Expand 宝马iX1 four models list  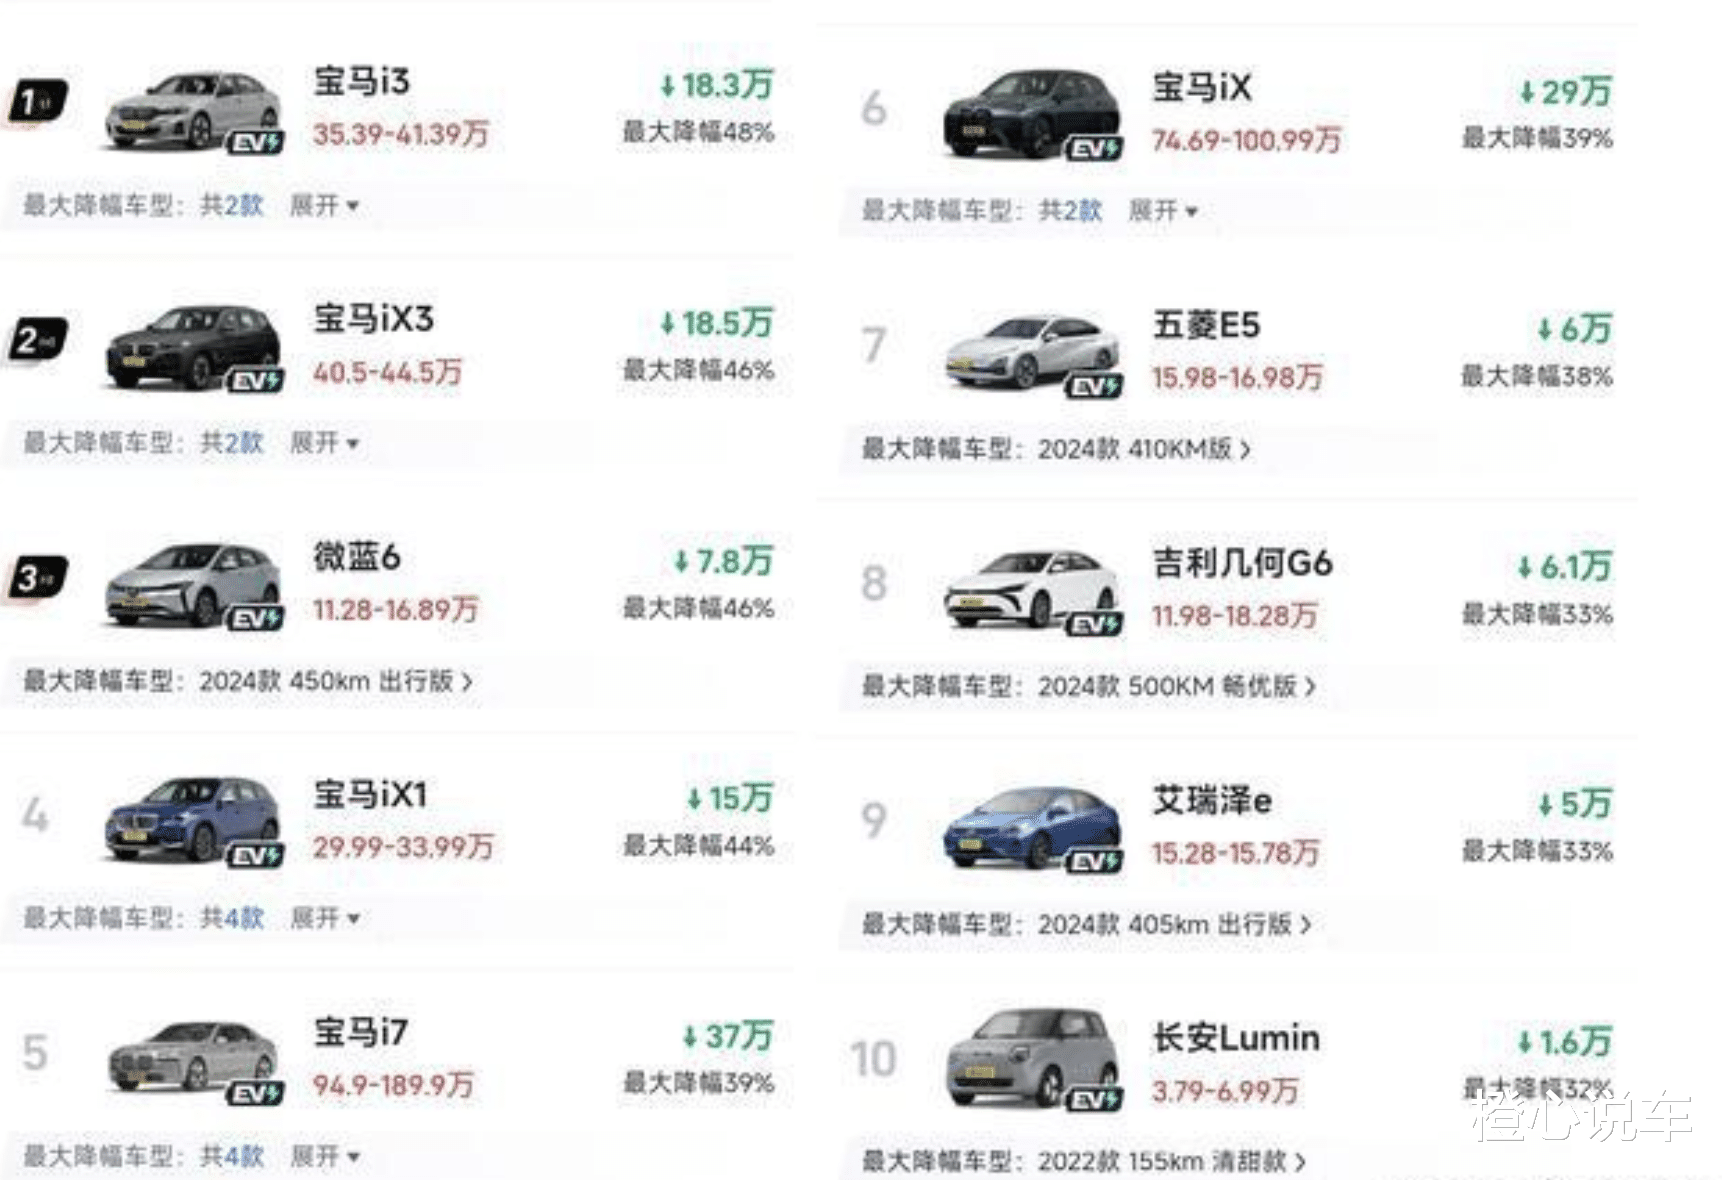click(324, 918)
